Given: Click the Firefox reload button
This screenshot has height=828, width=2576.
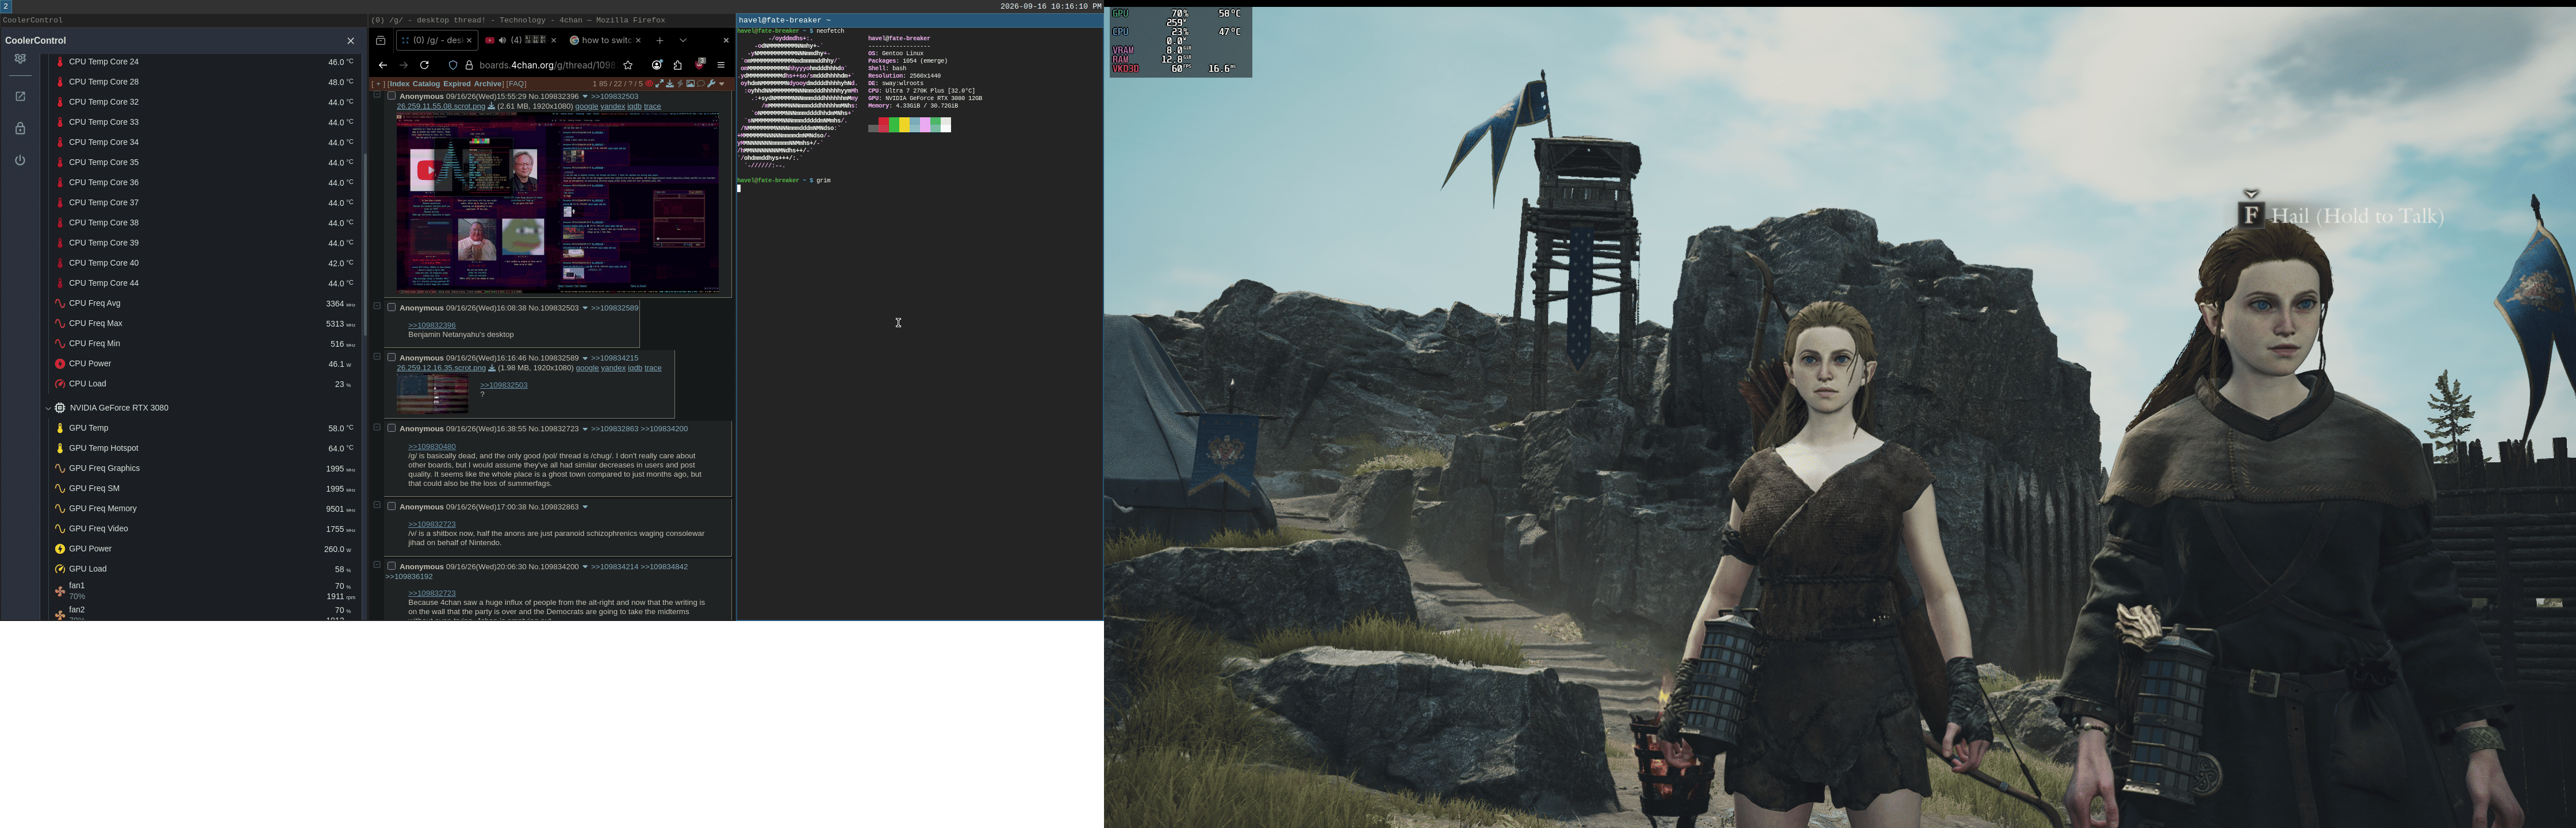Looking at the screenshot, I should tap(424, 65).
